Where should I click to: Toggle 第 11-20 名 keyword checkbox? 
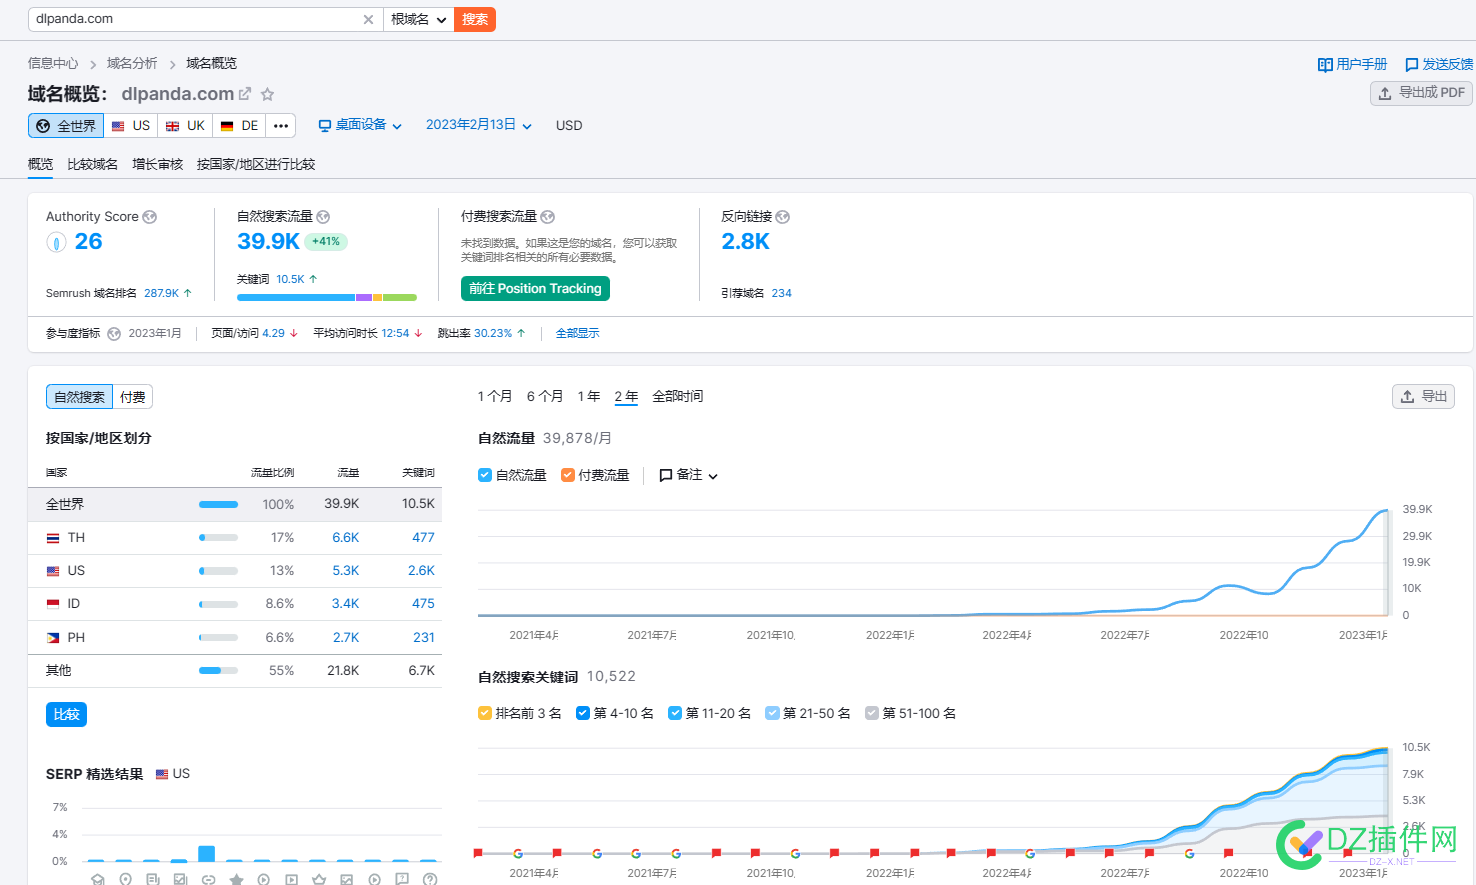(x=675, y=713)
